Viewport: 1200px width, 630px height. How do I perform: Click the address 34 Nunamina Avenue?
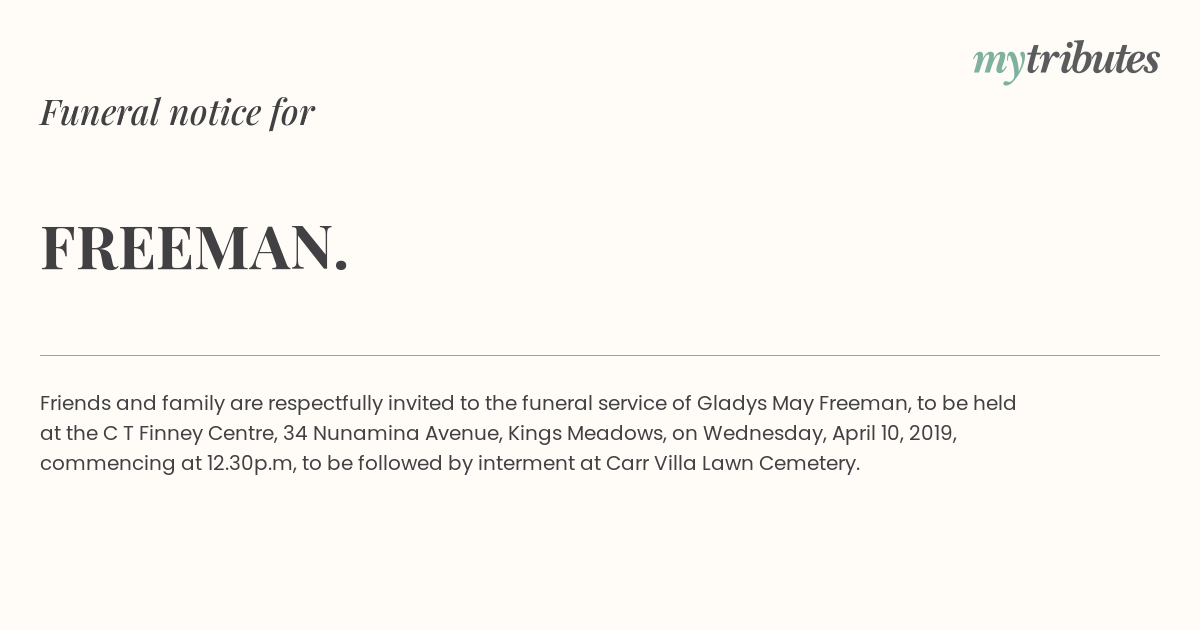[x=392, y=434]
